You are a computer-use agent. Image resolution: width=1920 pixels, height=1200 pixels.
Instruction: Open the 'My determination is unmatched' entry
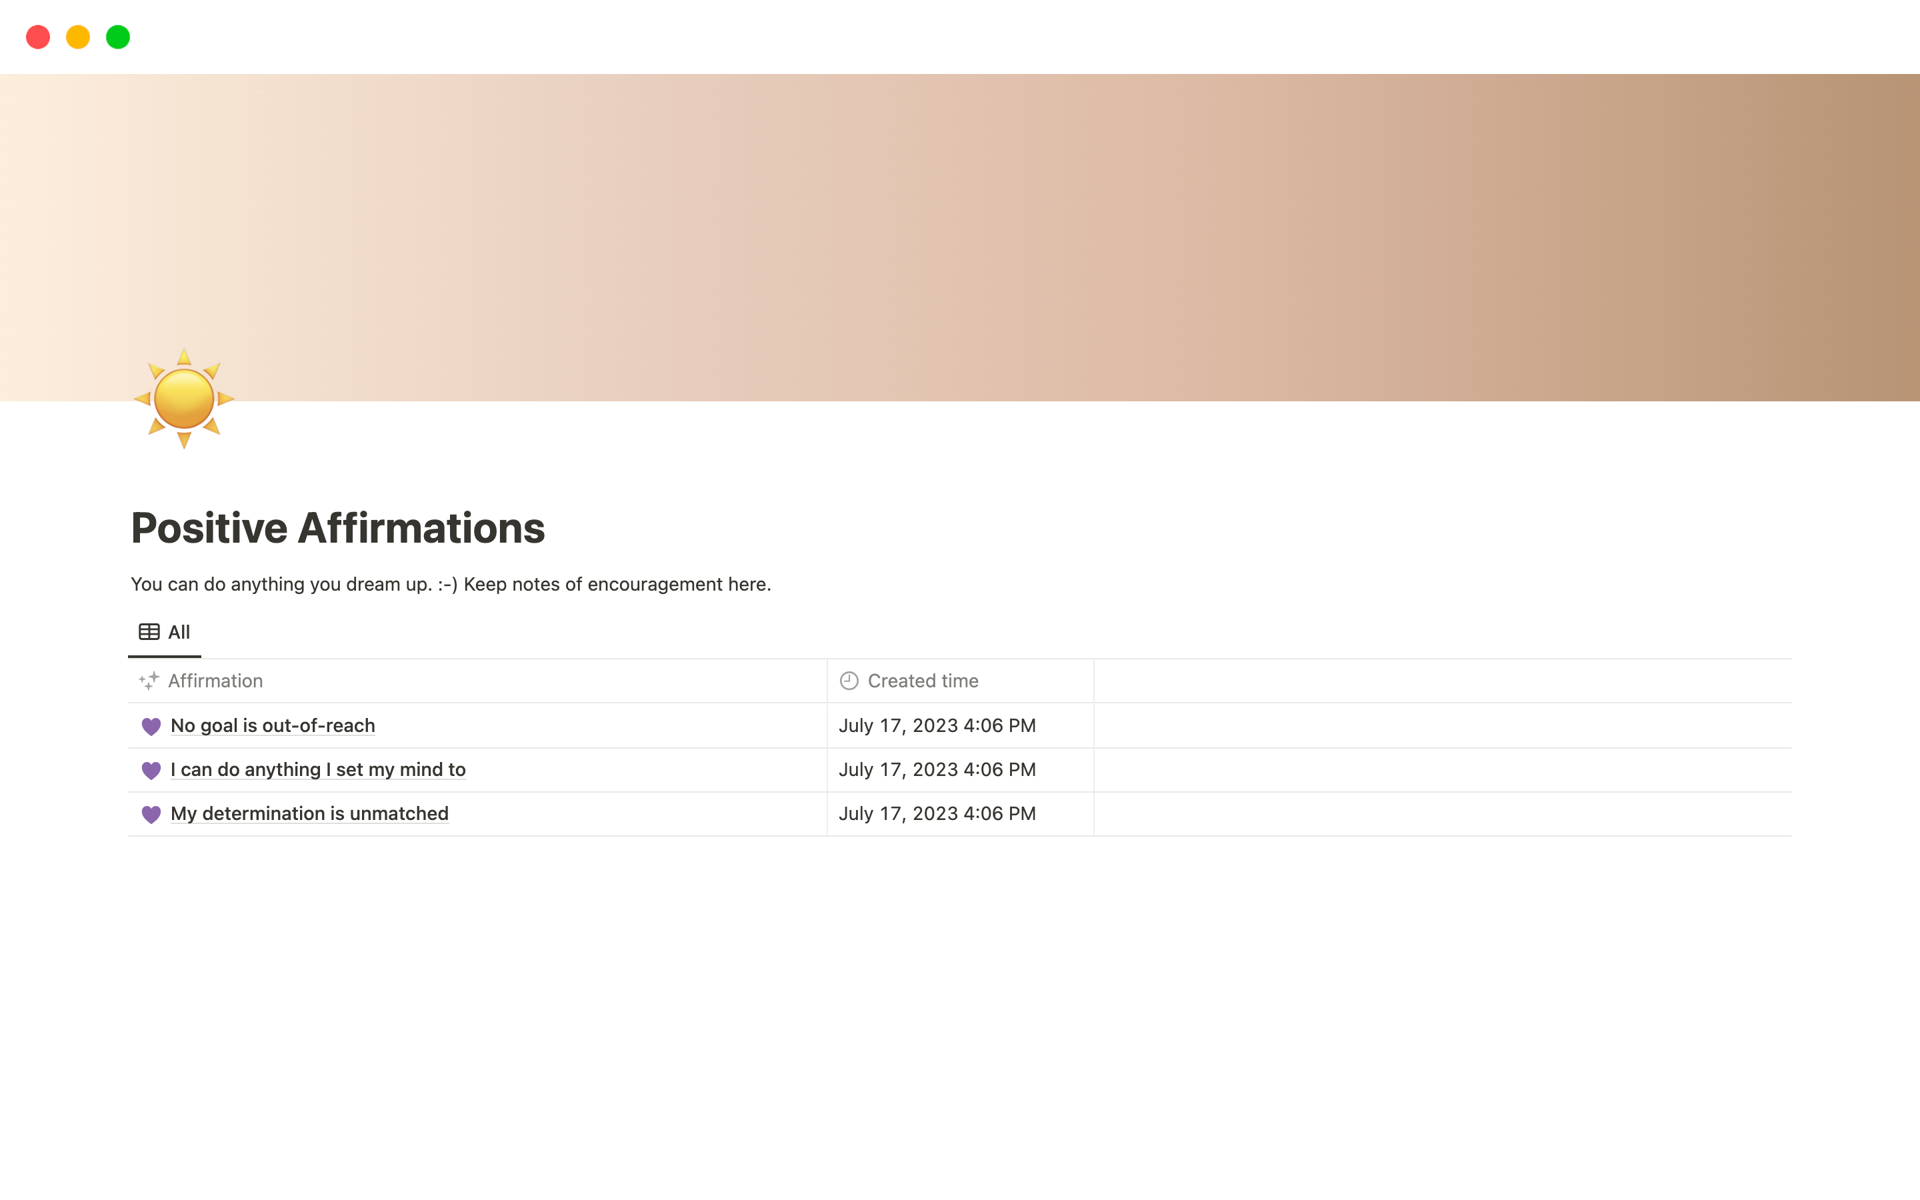tap(308, 813)
